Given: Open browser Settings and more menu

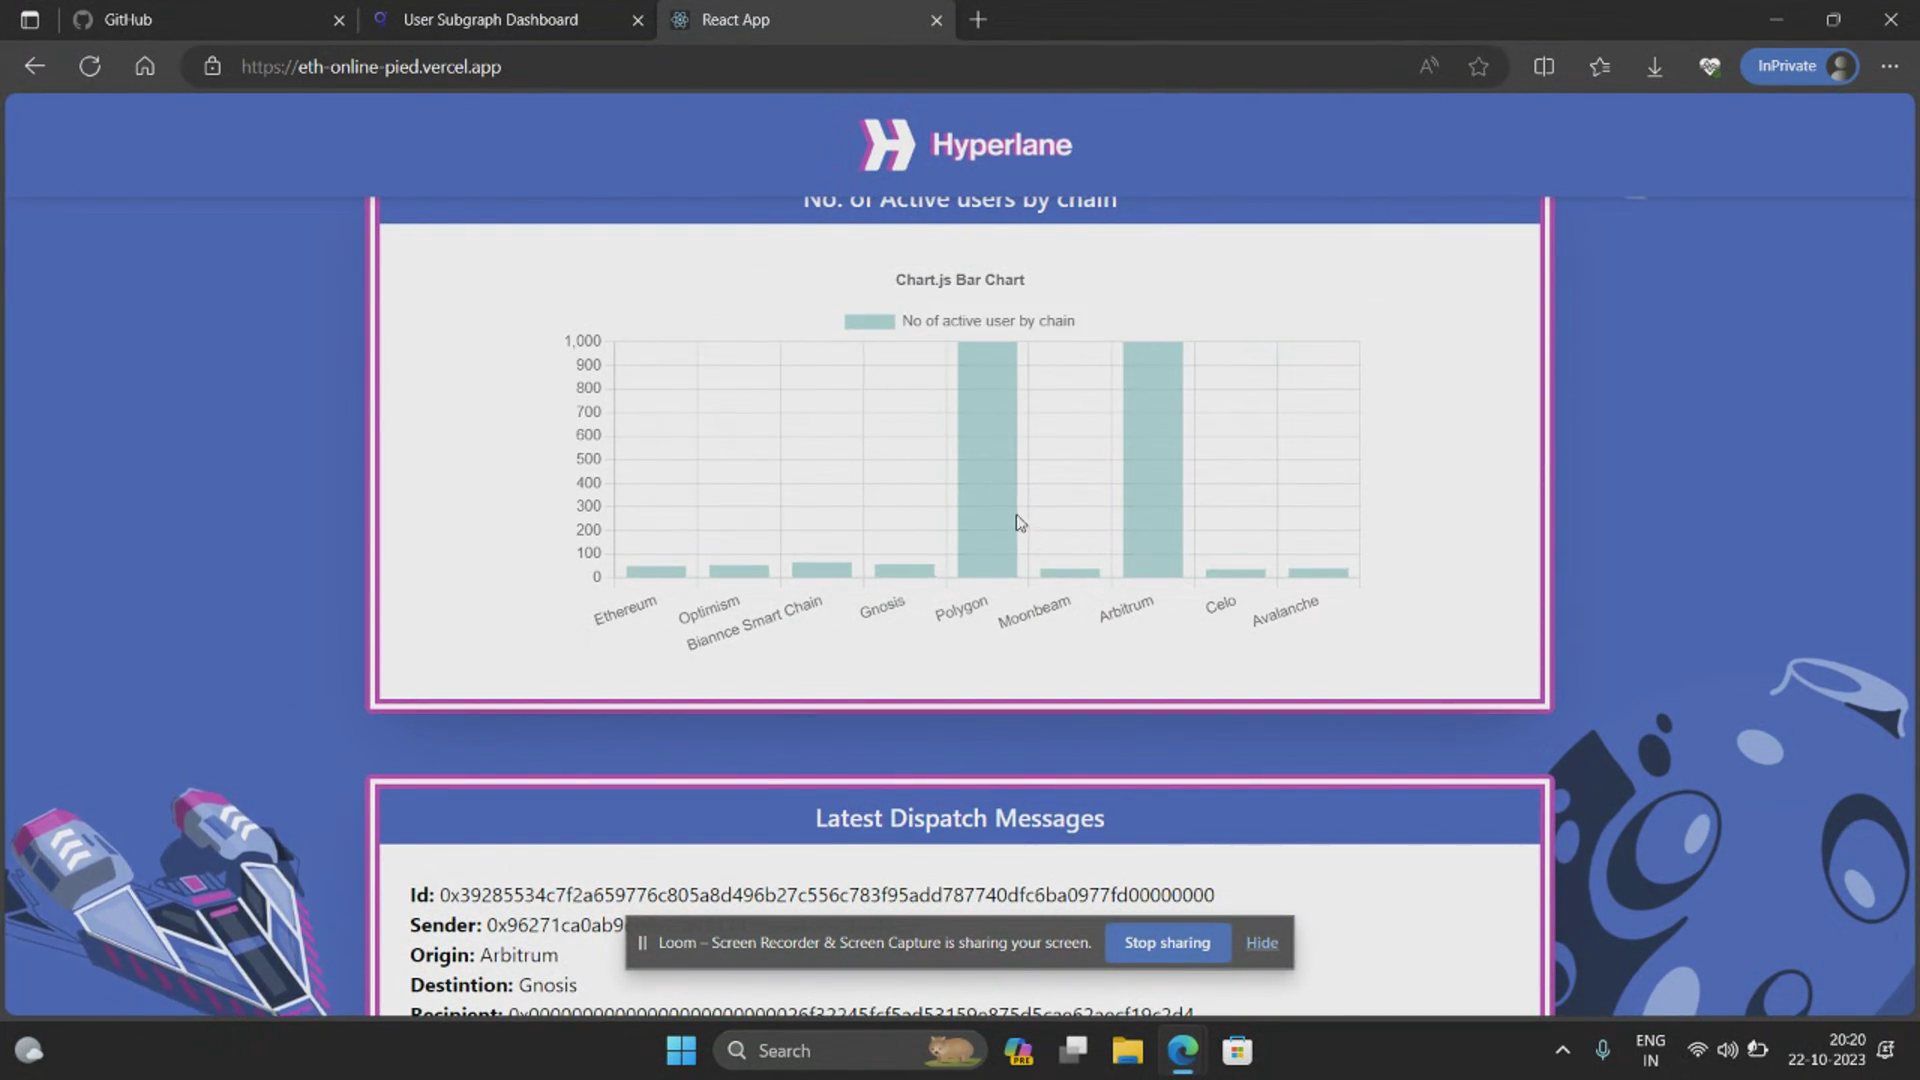Looking at the screenshot, I should 1889,67.
